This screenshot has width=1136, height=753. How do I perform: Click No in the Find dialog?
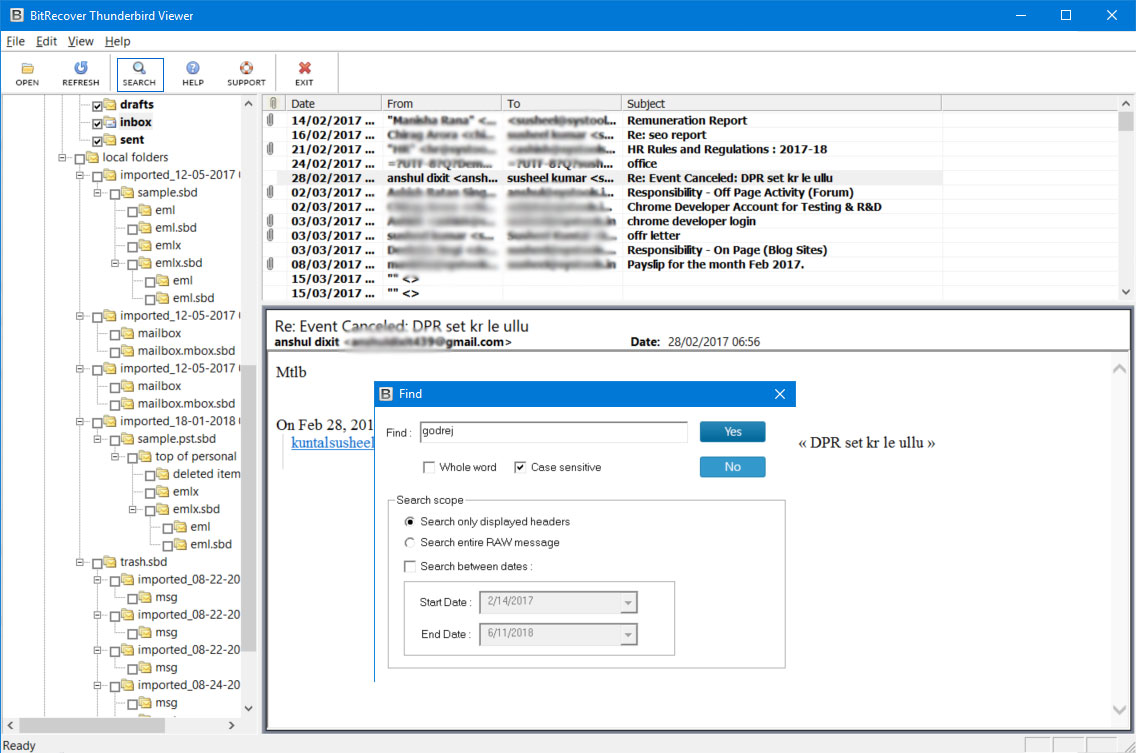point(732,467)
